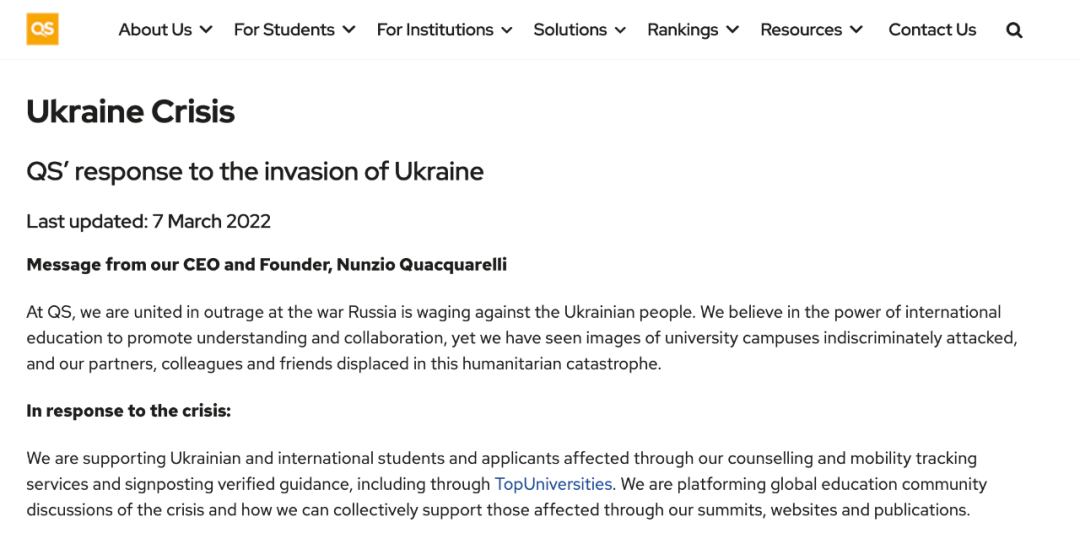Screen dimensions: 1080x533
Task: Select the For Students menu text
Action: click(284, 30)
